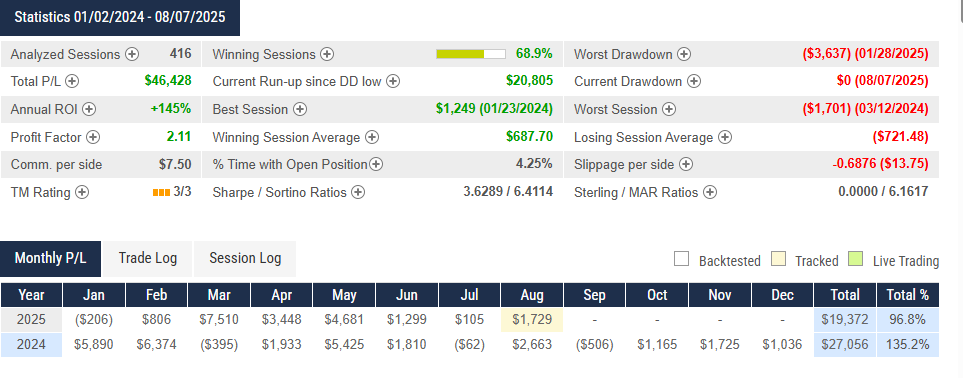Click the Winning Sessions progress bar
Screen dimensions: 963x378
471,54
